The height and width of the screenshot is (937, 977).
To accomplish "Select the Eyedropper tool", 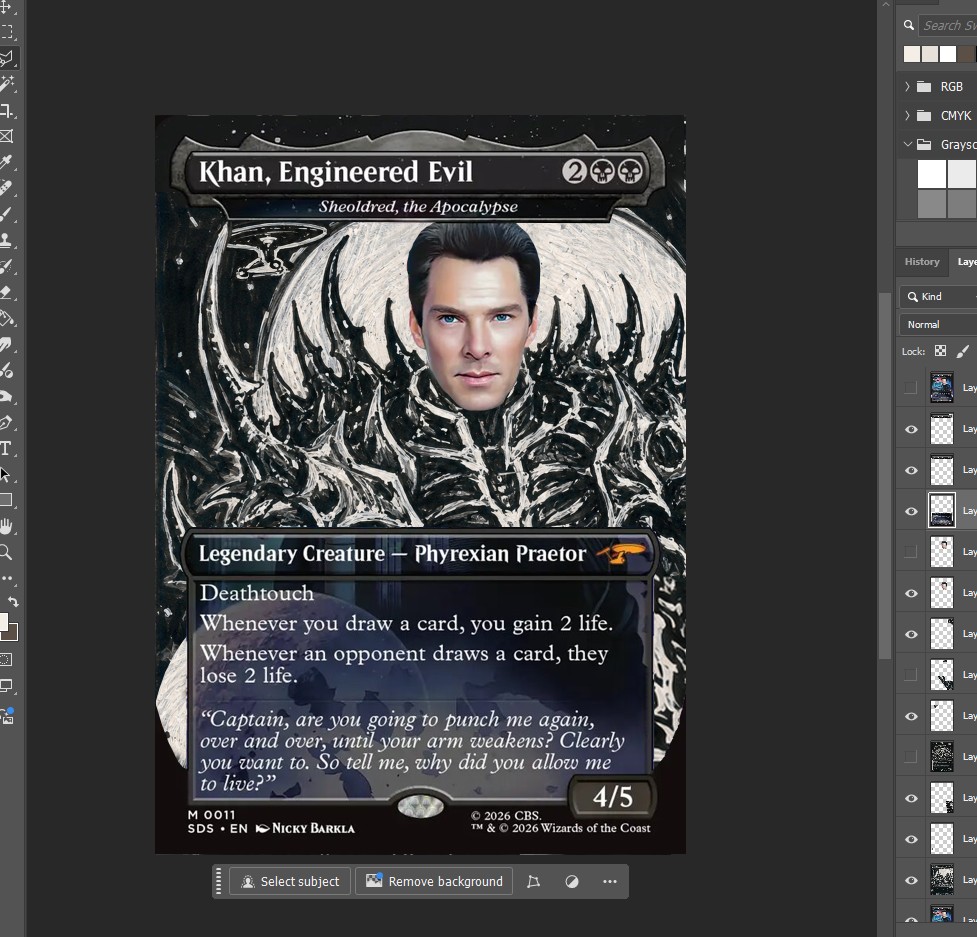I will (6, 163).
